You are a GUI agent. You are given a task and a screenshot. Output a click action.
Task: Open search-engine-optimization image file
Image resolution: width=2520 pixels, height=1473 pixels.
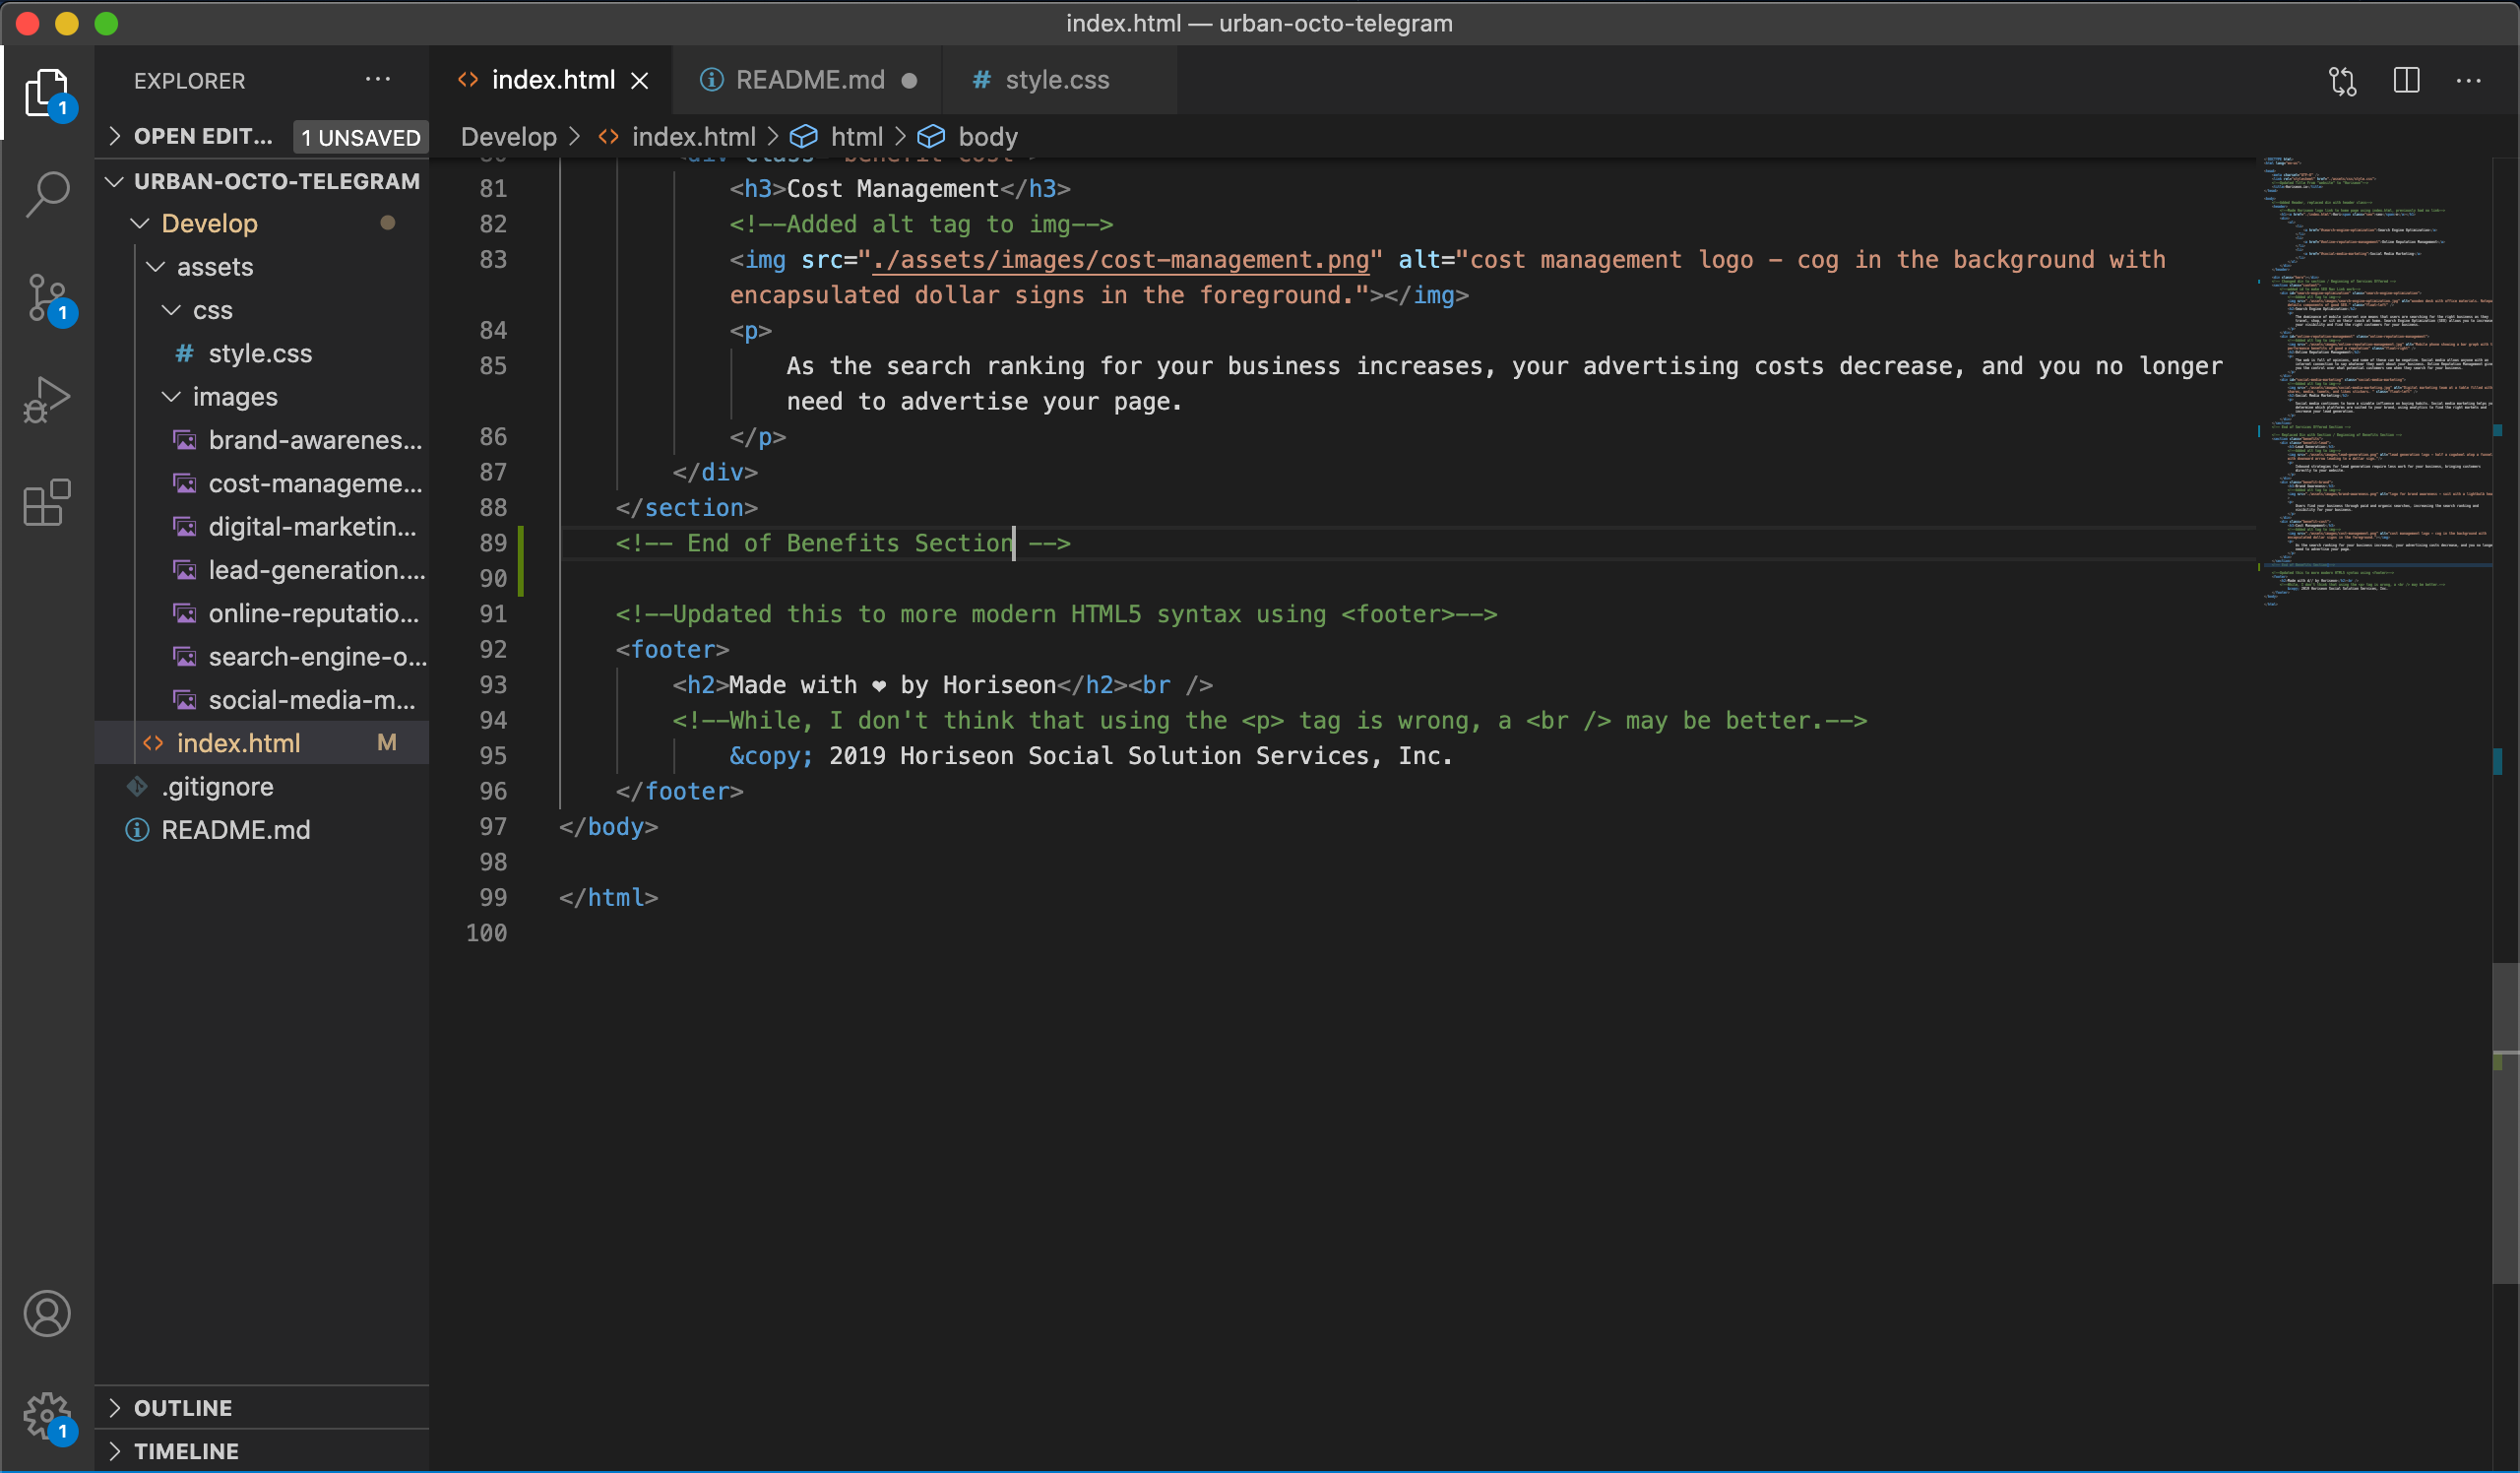click(262, 657)
